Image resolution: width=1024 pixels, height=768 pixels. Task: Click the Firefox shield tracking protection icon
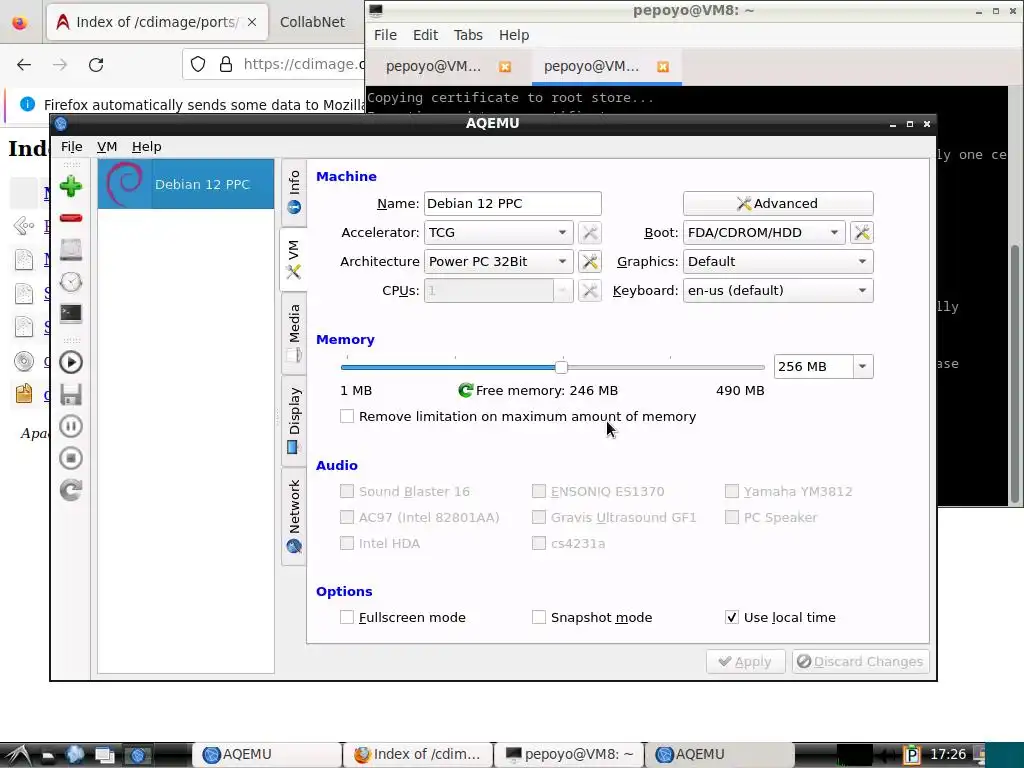pos(198,64)
